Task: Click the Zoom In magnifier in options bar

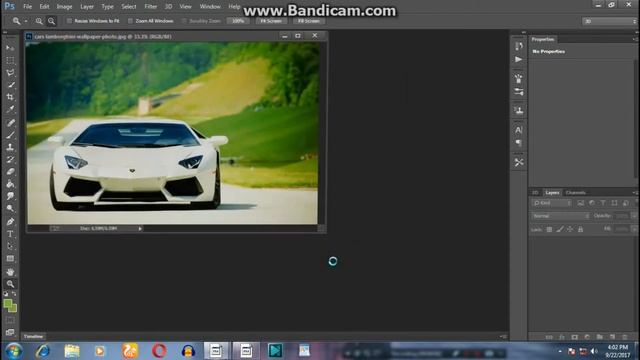Action: pyautogui.click(x=39, y=21)
